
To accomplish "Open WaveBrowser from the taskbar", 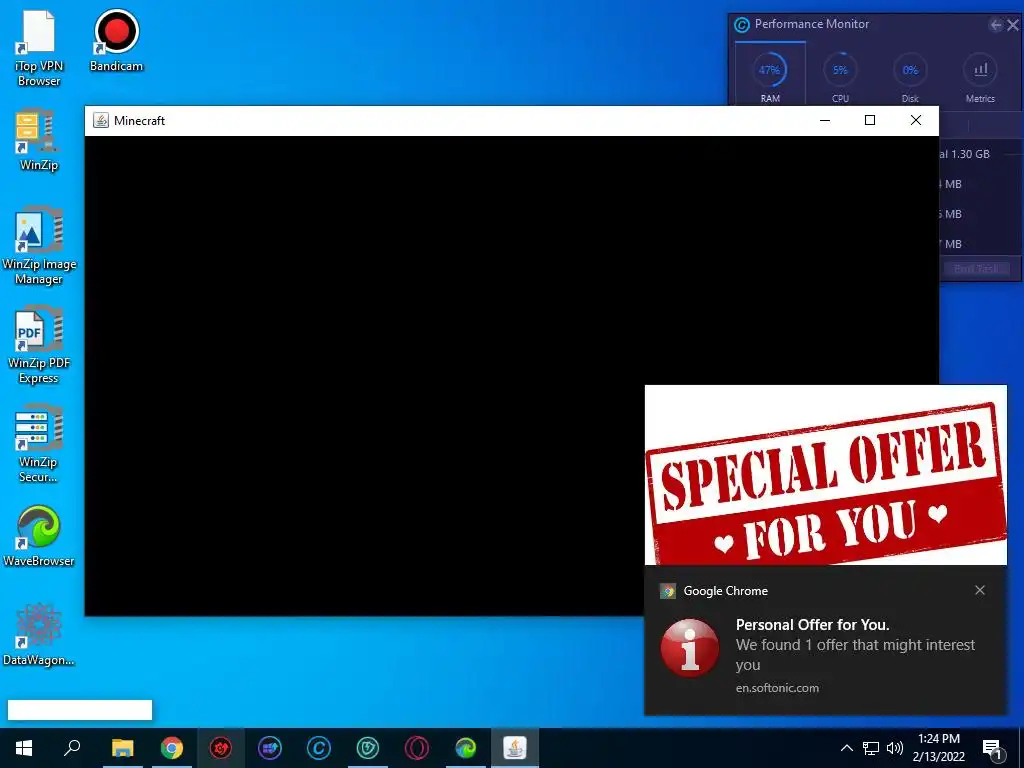I will pos(466,748).
